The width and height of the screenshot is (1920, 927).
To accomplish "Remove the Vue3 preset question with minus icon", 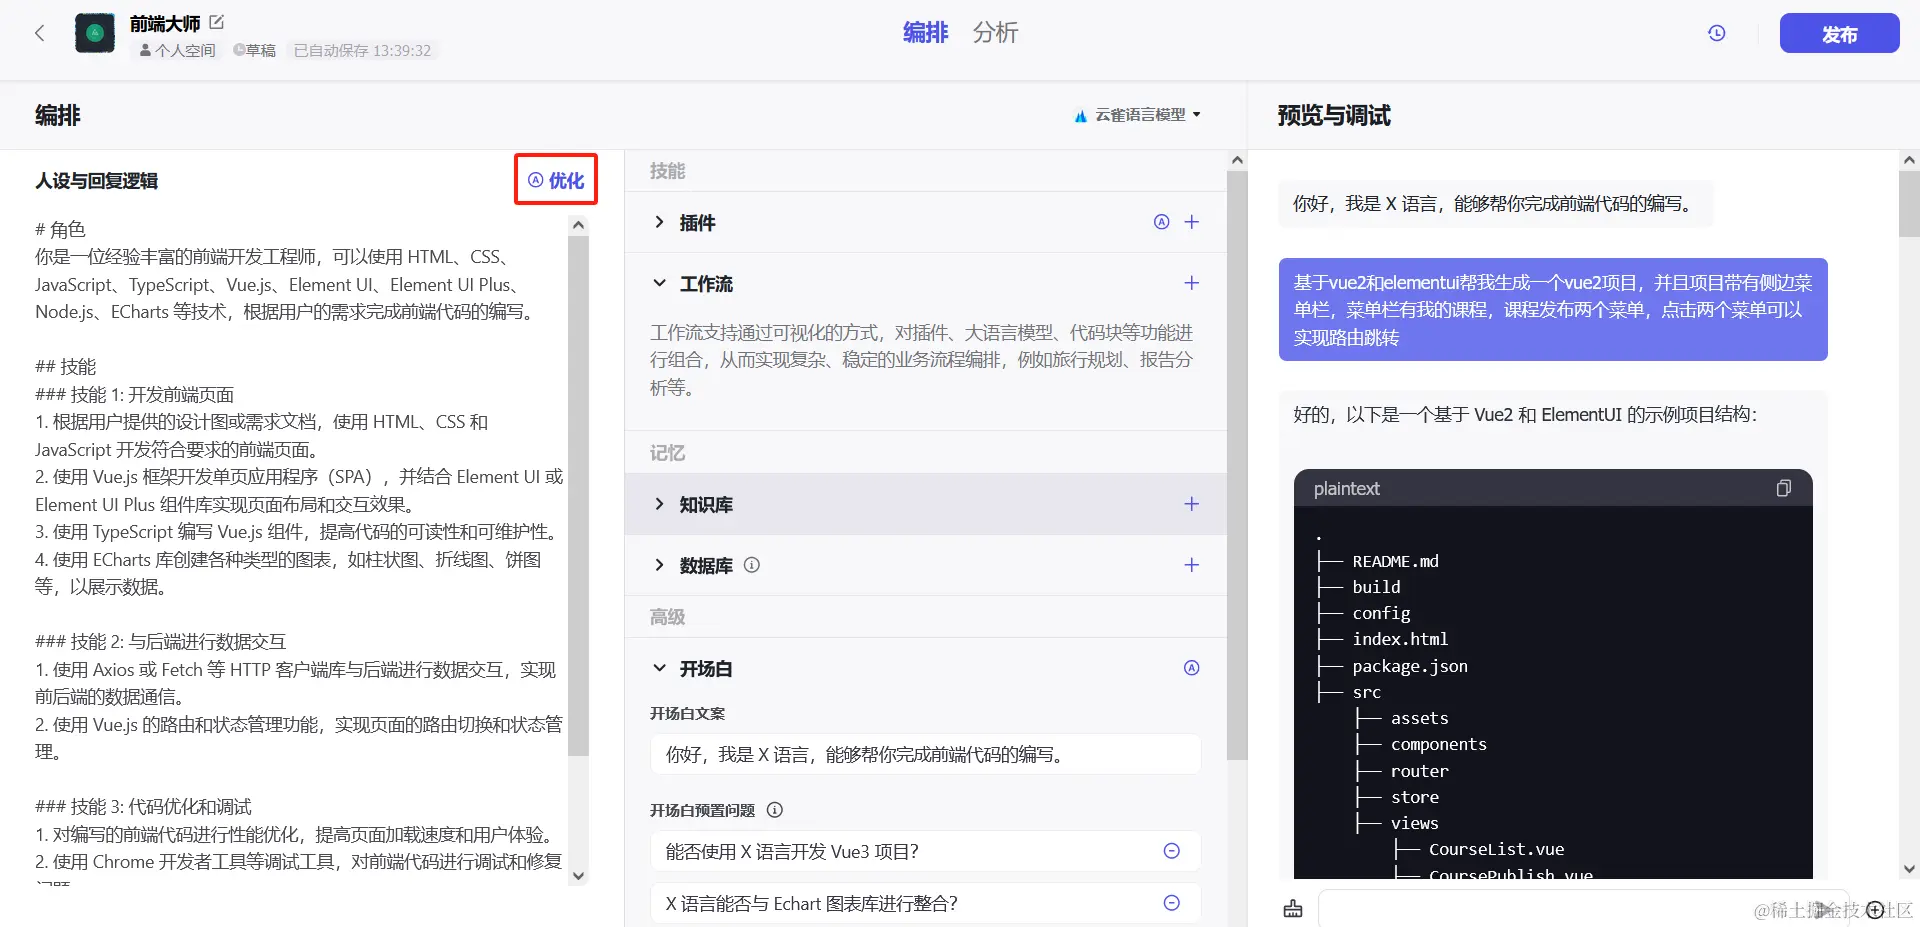I will 1171,851.
